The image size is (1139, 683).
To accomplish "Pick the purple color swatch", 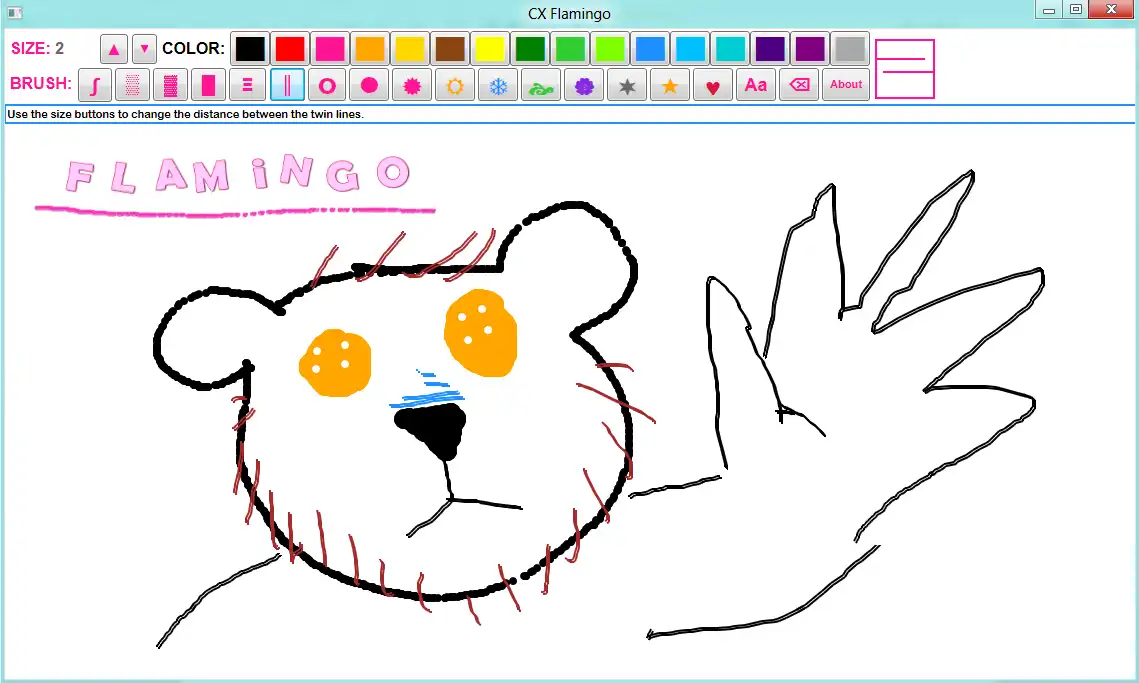I will pos(810,49).
